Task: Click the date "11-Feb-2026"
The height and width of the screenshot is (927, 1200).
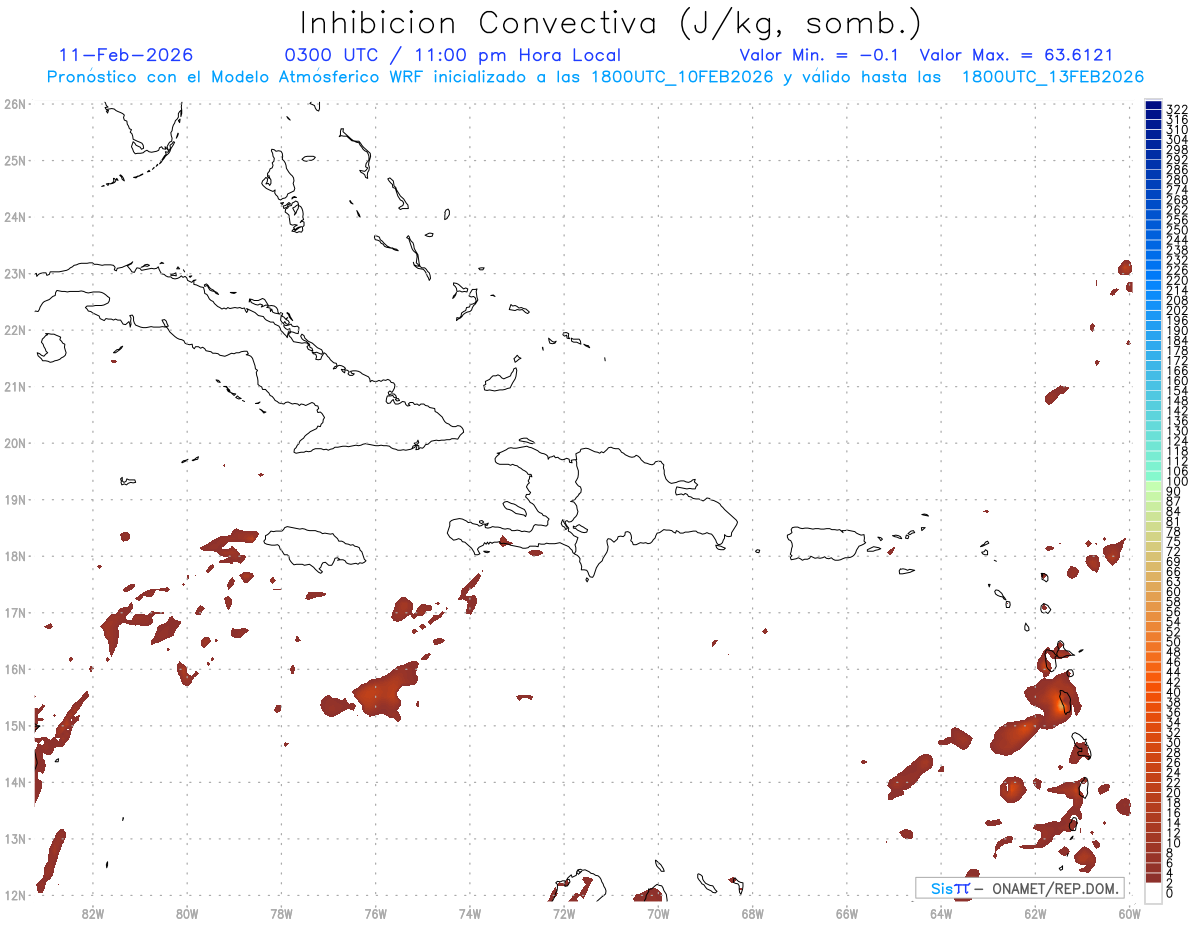Action: click(x=126, y=55)
